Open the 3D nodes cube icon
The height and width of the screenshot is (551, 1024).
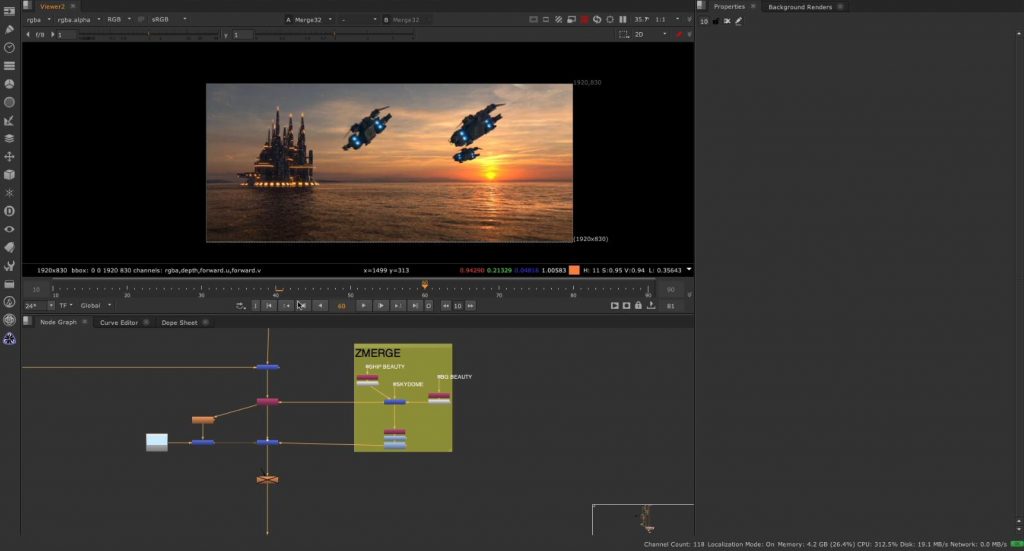click(9, 175)
